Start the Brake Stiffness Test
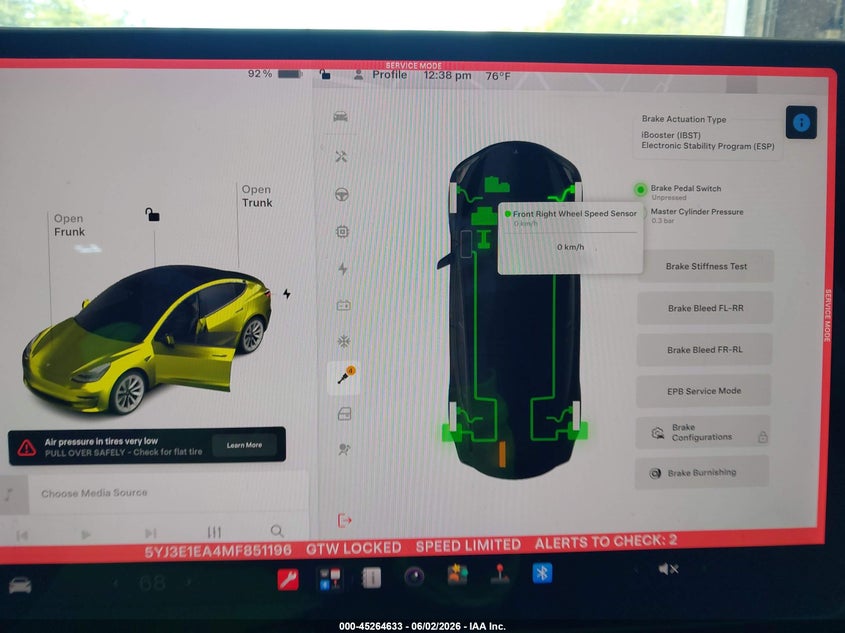This screenshot has height=633, width=845. tap(706, 266)
